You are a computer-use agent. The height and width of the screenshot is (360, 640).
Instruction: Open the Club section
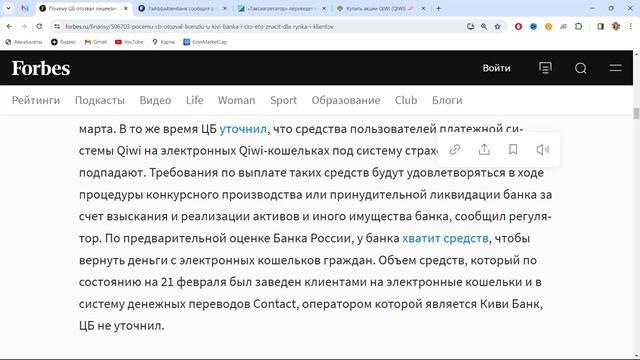coord(406,100)
